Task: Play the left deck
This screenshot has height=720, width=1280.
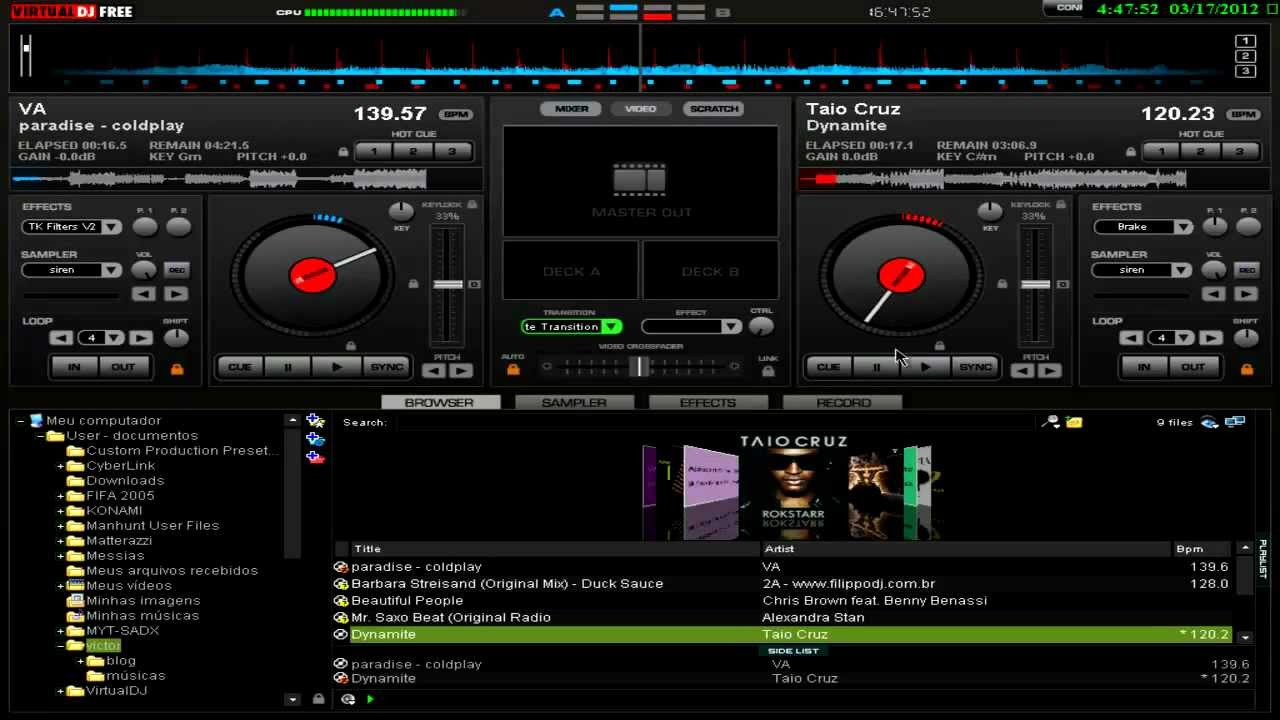Action: point(336,367)
